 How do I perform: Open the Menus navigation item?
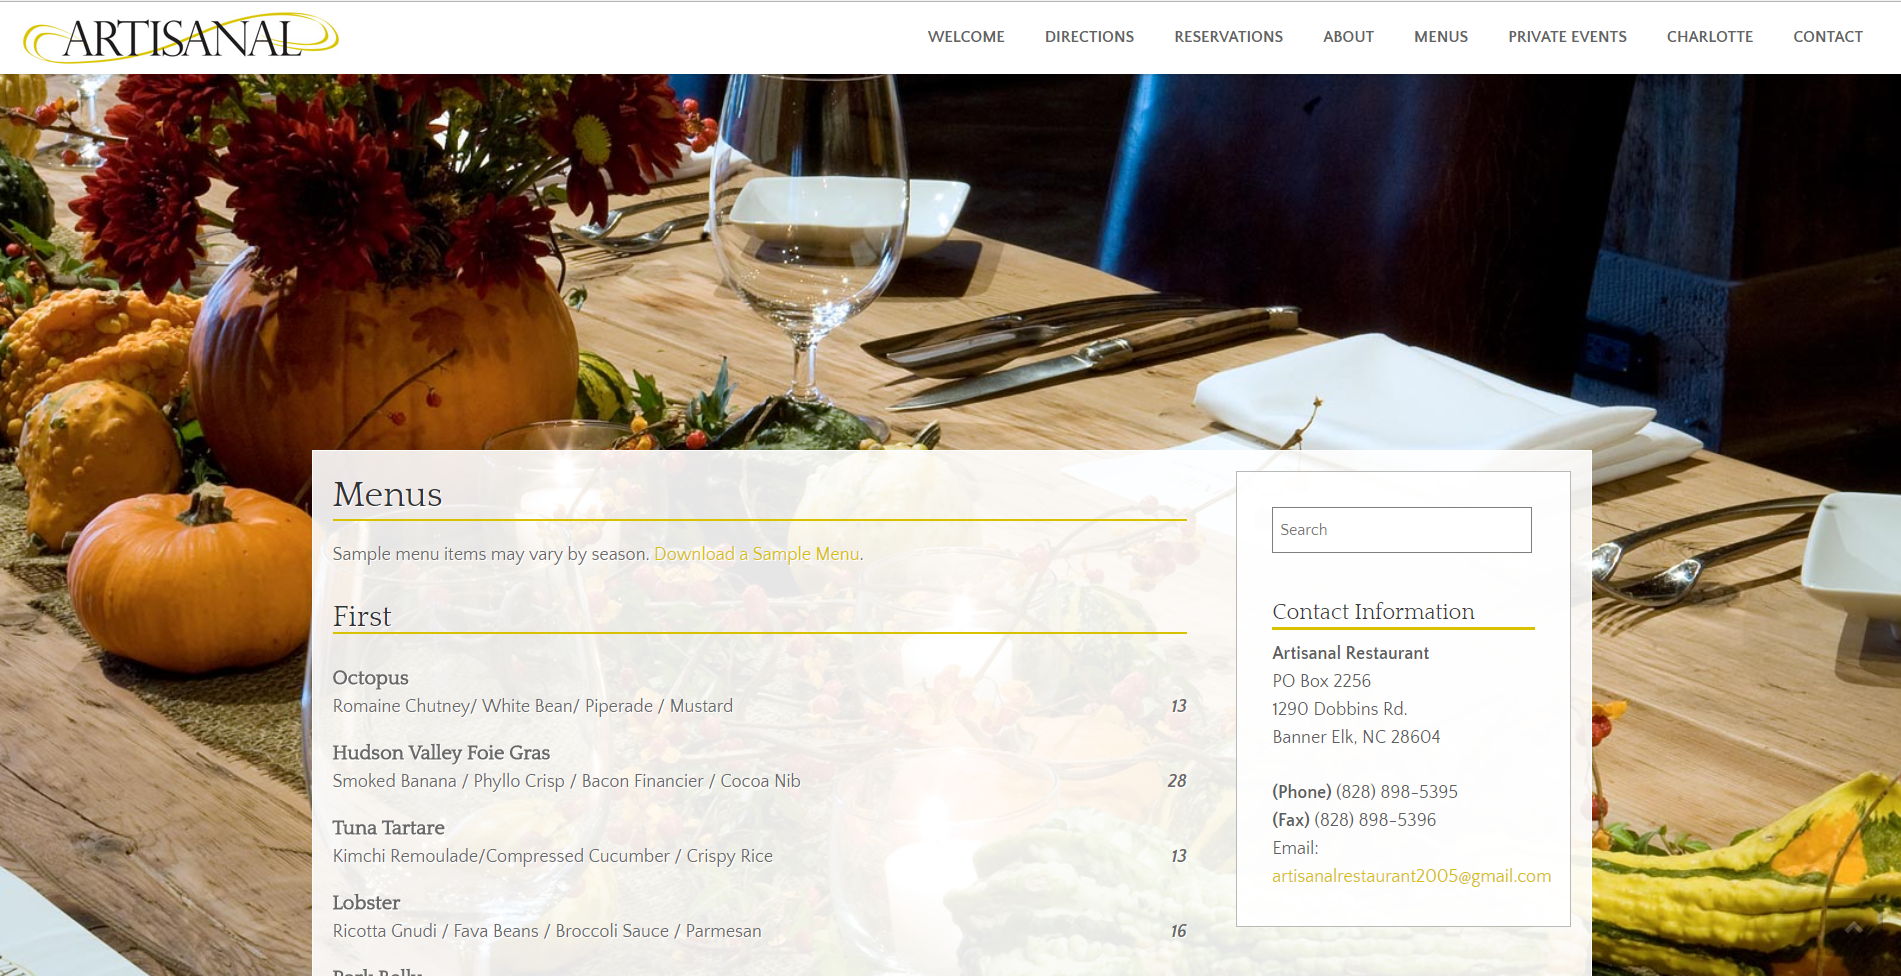(x=1441, y=37)
